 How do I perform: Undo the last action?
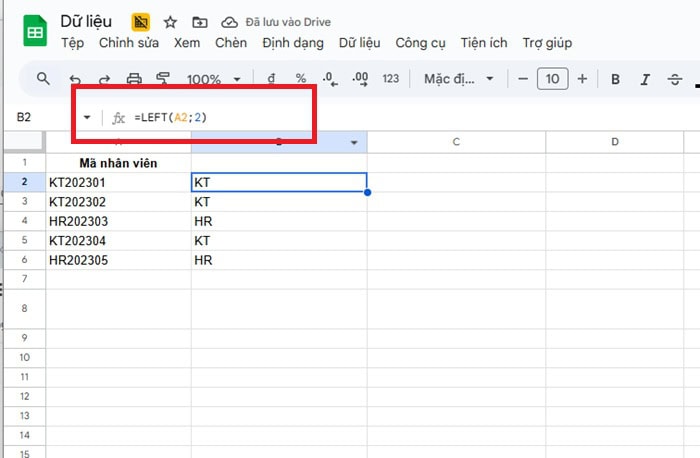click(x=76, y=79)
